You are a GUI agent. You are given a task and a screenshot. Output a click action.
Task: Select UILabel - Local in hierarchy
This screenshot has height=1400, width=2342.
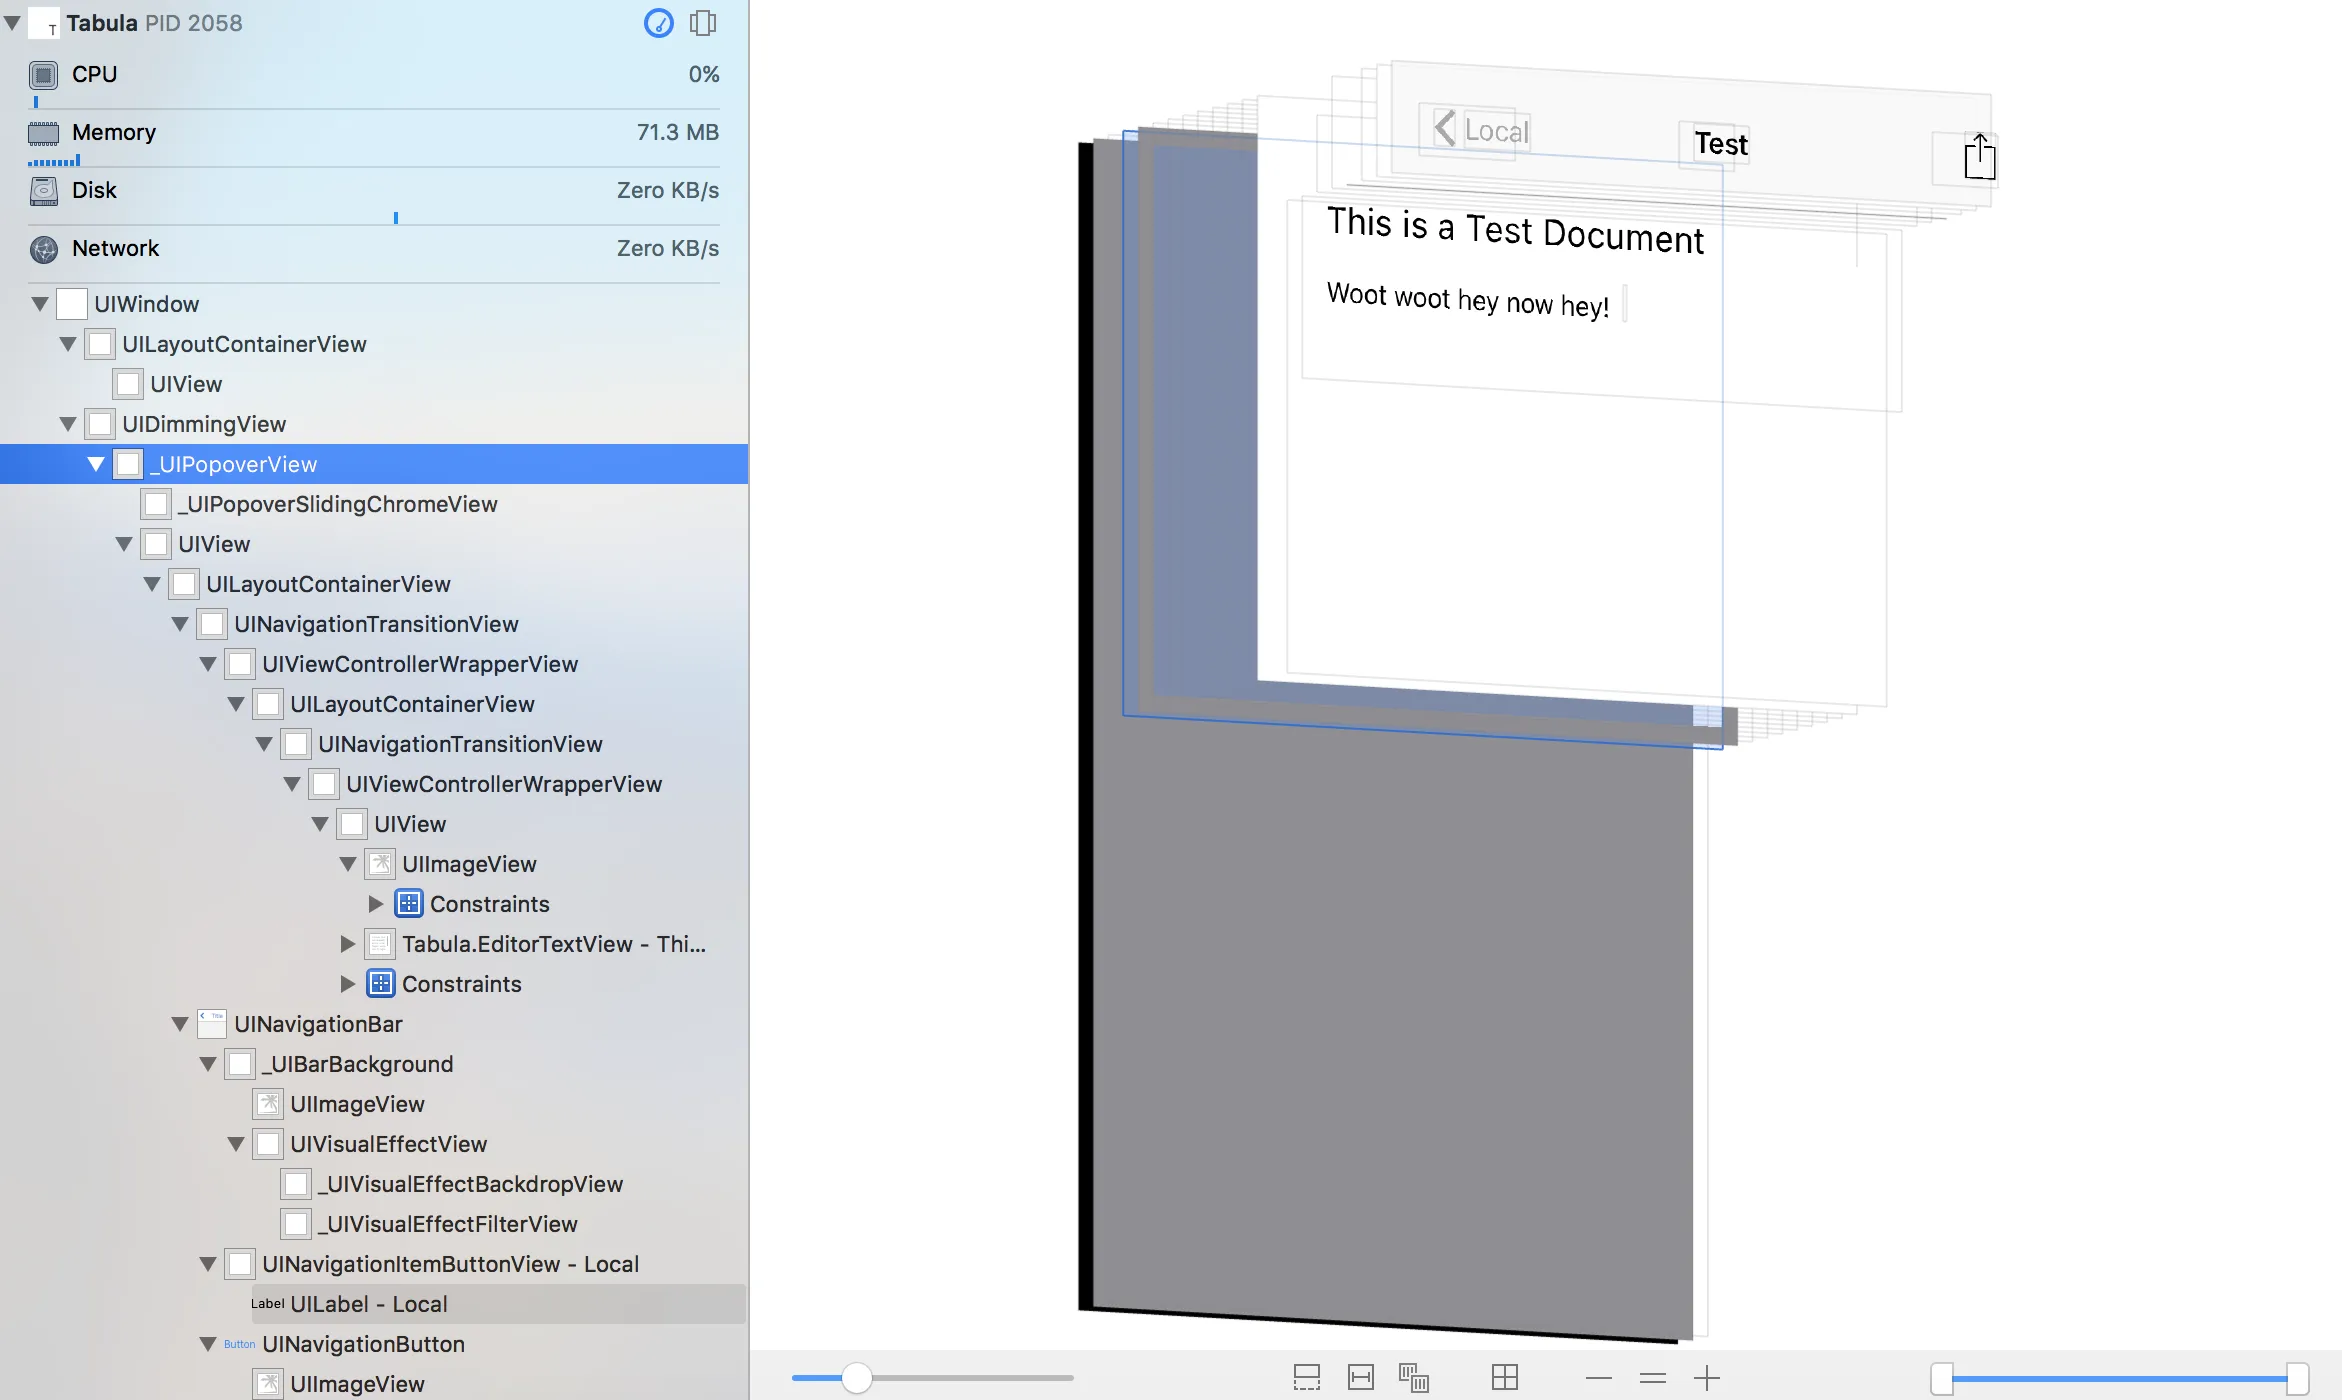coord(368,1304)
